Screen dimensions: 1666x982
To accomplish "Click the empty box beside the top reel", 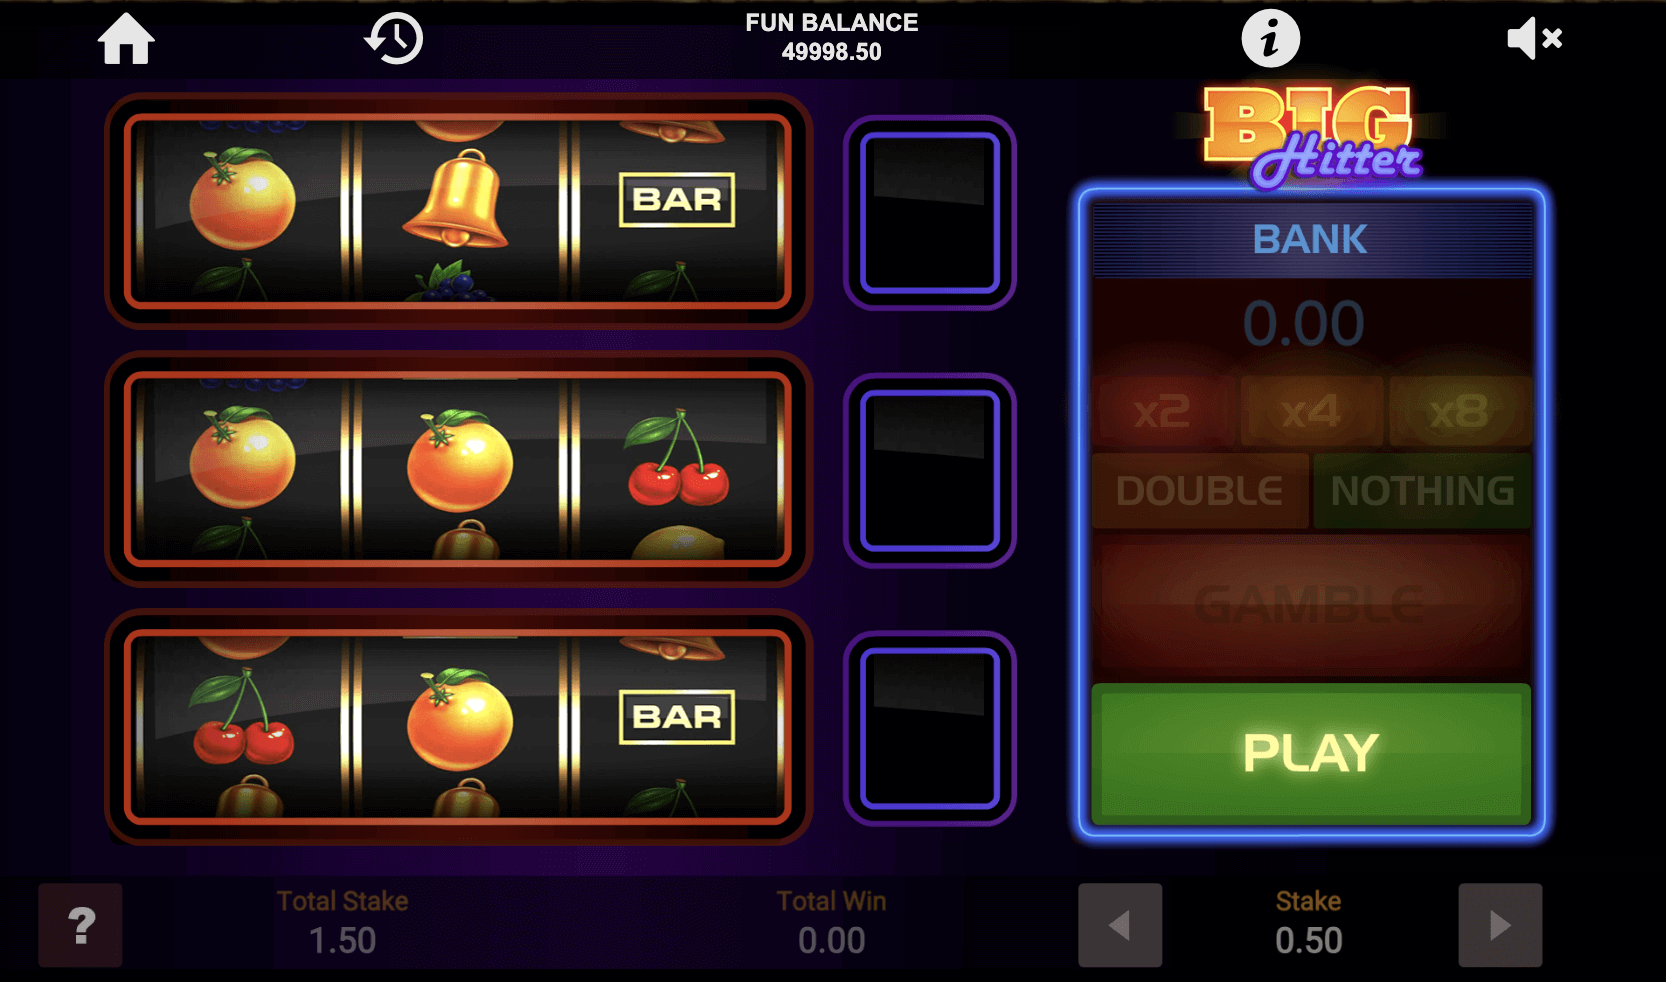I will coord(930,213).
